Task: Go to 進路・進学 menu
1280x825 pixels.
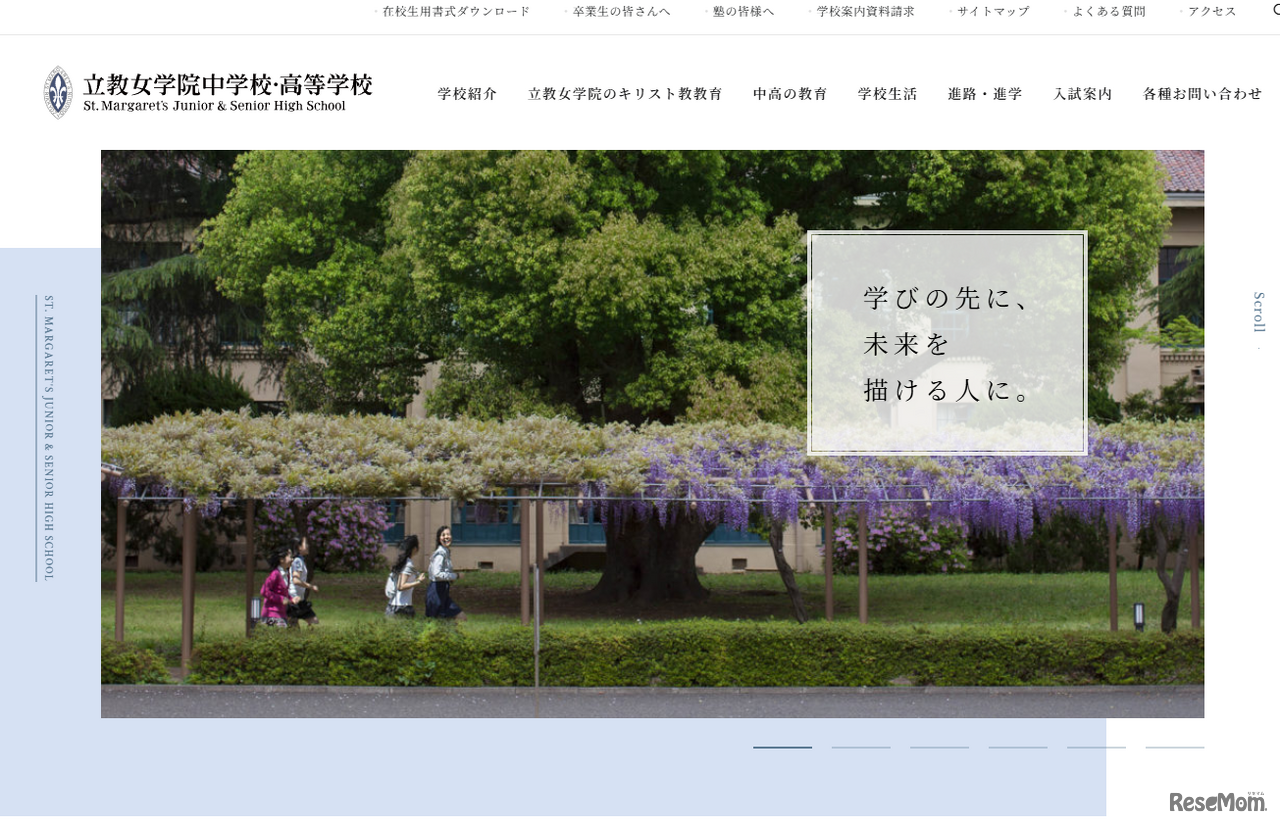Action: (x=985, y=94)
